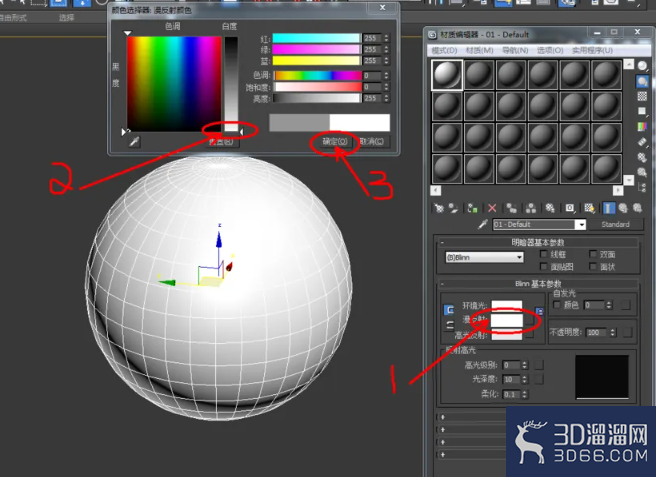Select the 选择 ribbon tab
The image size is (656, 477).
(66, 18)
